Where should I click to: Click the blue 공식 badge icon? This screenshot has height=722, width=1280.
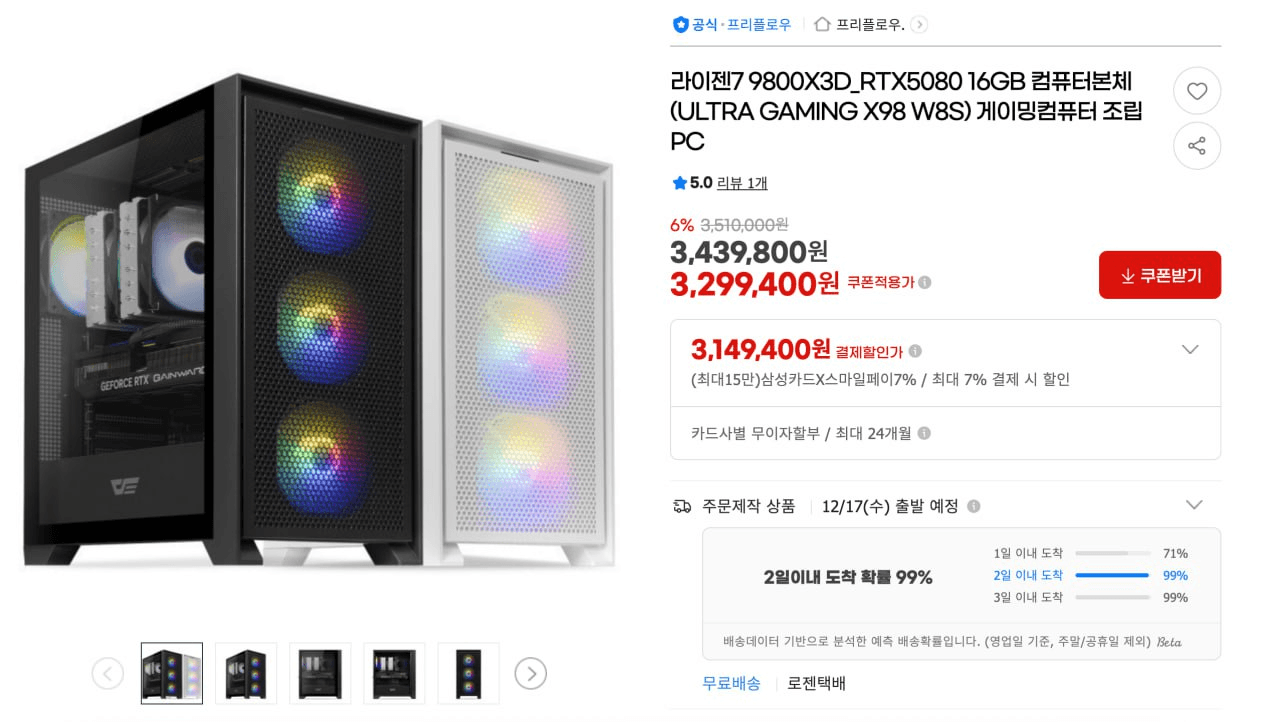tap(681, 24)
